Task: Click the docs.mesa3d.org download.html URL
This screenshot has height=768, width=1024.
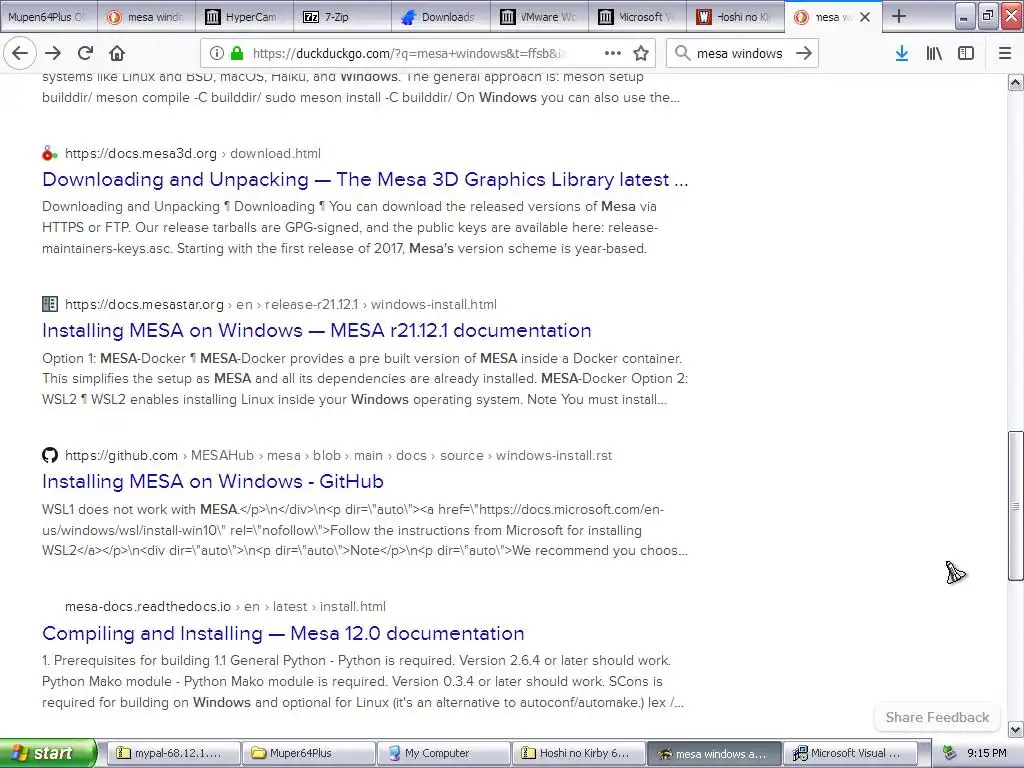Action: tap(193, 153)
